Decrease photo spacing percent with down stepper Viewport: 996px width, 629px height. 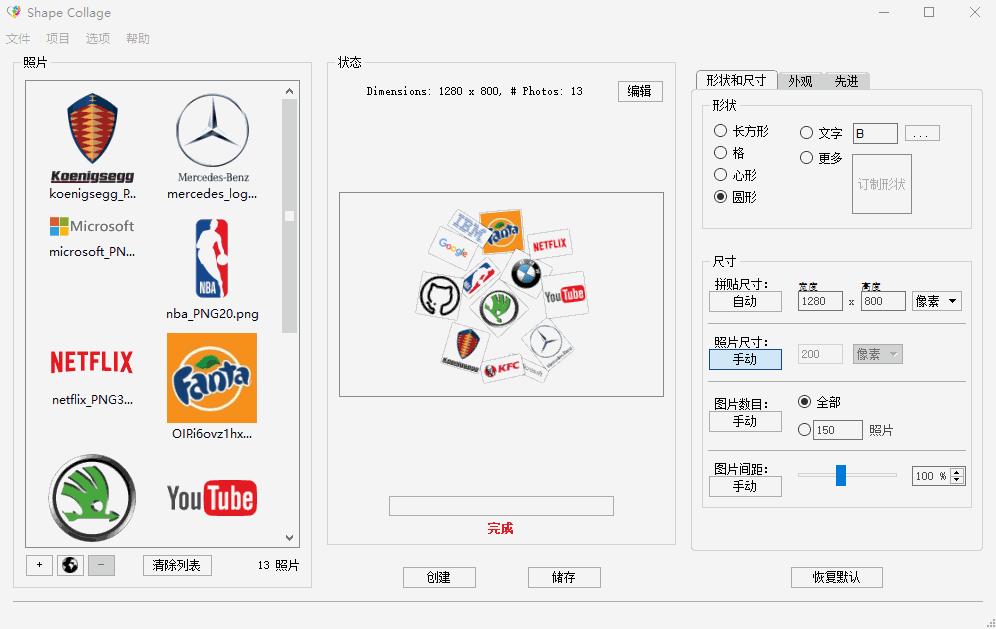tap(957, 480)
